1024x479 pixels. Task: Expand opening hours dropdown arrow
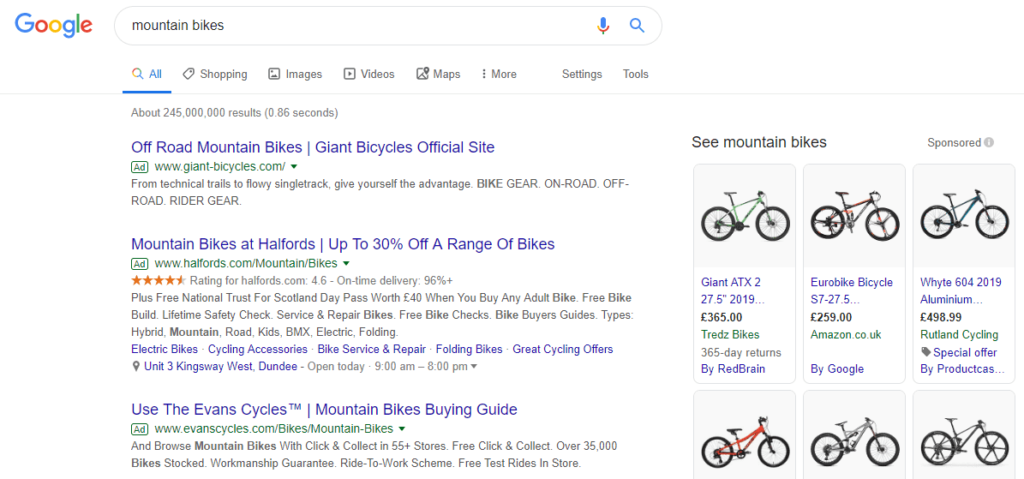pos(473,367)
